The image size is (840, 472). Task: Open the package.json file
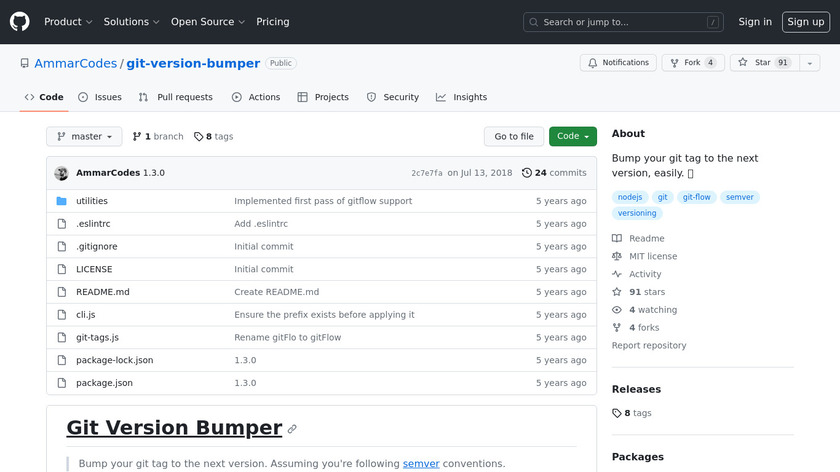coord(104,383)
